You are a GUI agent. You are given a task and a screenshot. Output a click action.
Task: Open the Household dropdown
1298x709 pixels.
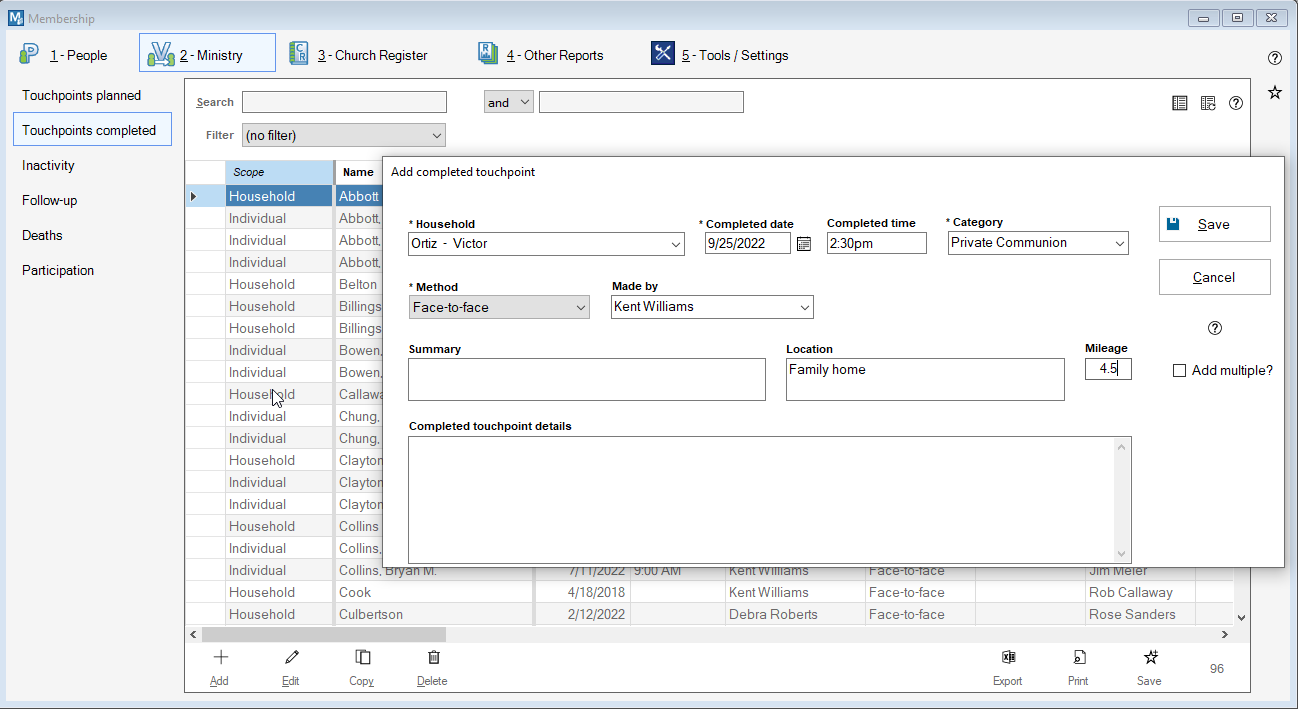[675, 244]
